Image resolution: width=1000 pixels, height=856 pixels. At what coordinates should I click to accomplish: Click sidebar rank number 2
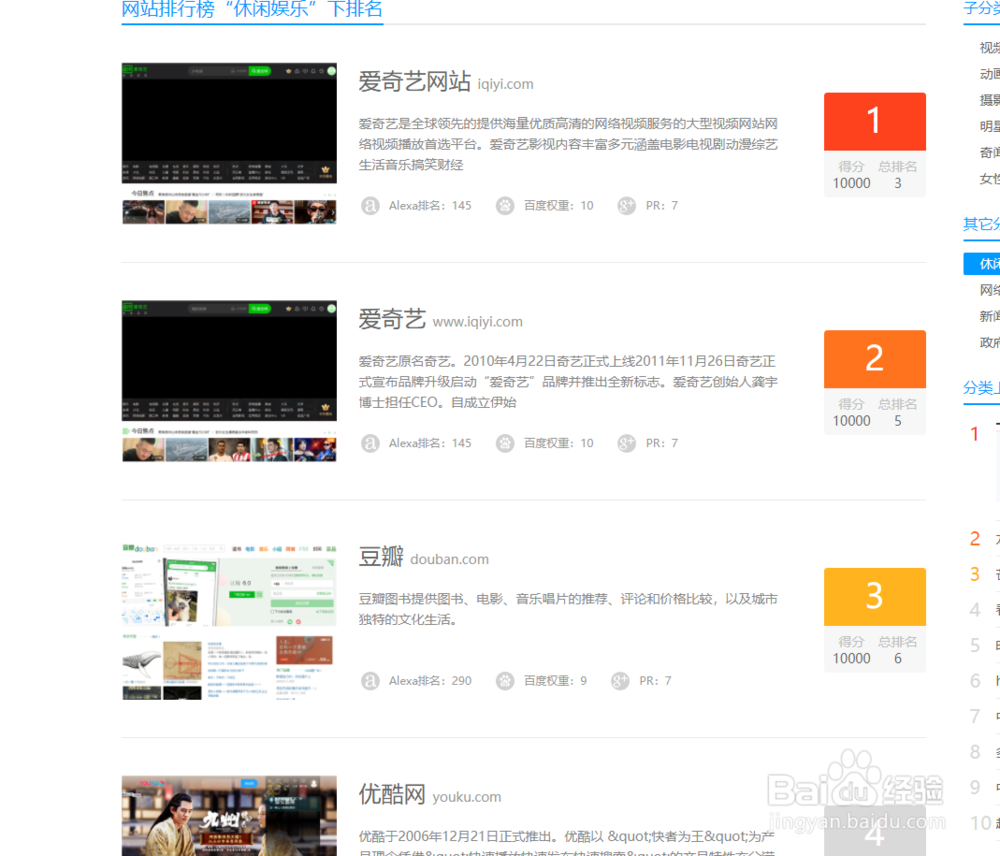974,539
